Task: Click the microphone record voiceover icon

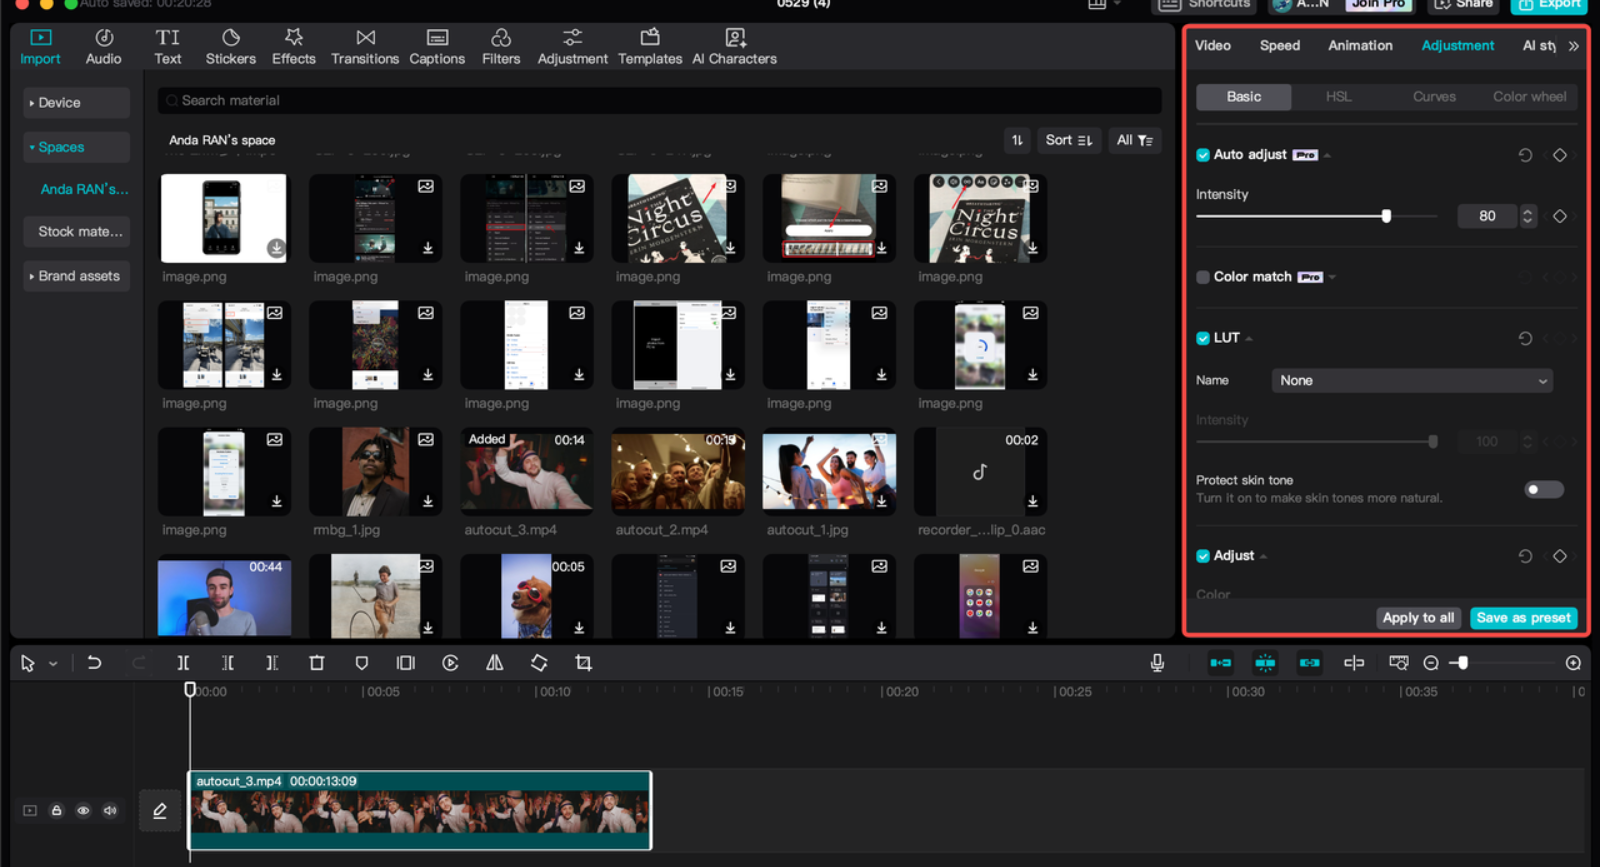Action: 1157,663
